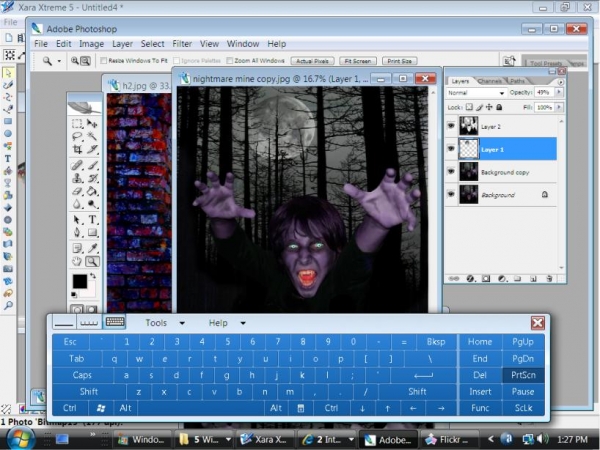Screen dimensions: 600x450
Task: Click the Actual Pixels button
Action: click(312, 61)
